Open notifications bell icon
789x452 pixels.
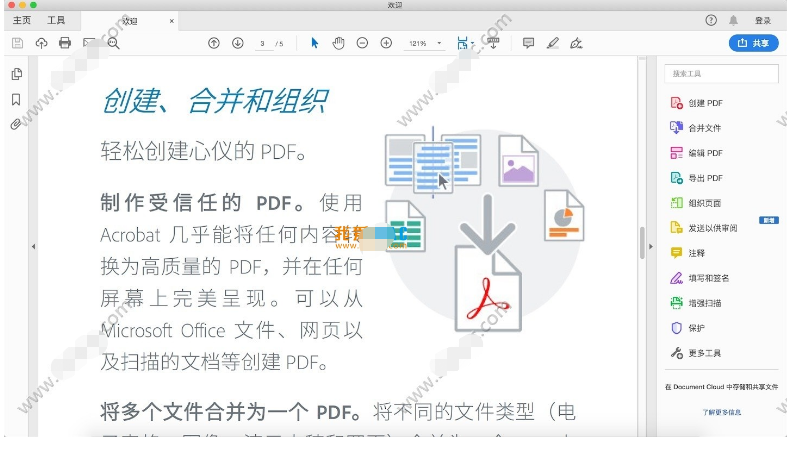point(734,20)
